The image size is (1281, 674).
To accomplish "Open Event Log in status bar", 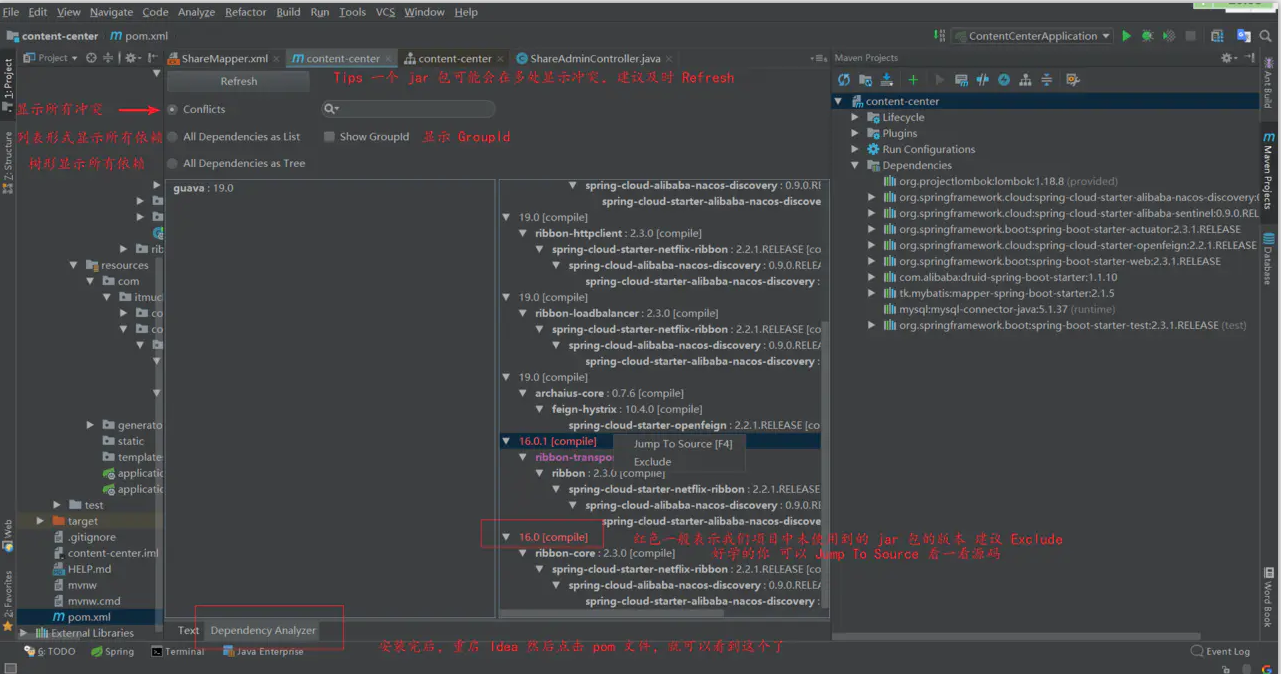I will tap(1220, 651).
